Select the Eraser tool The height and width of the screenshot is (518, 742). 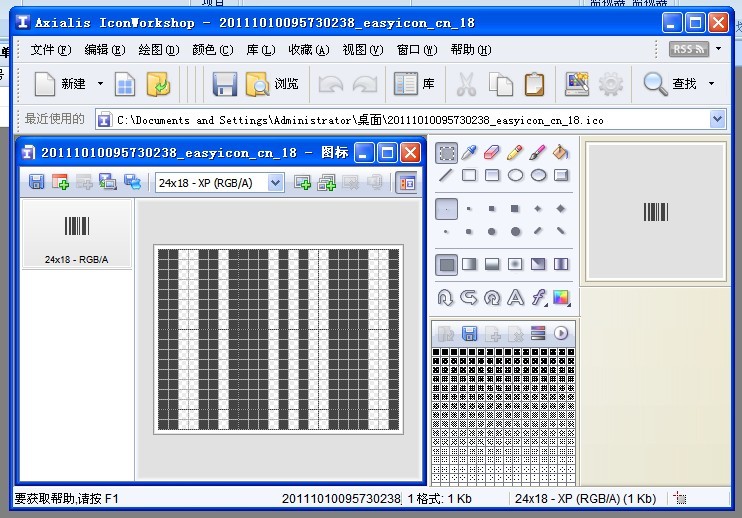[x=492, y=153]
